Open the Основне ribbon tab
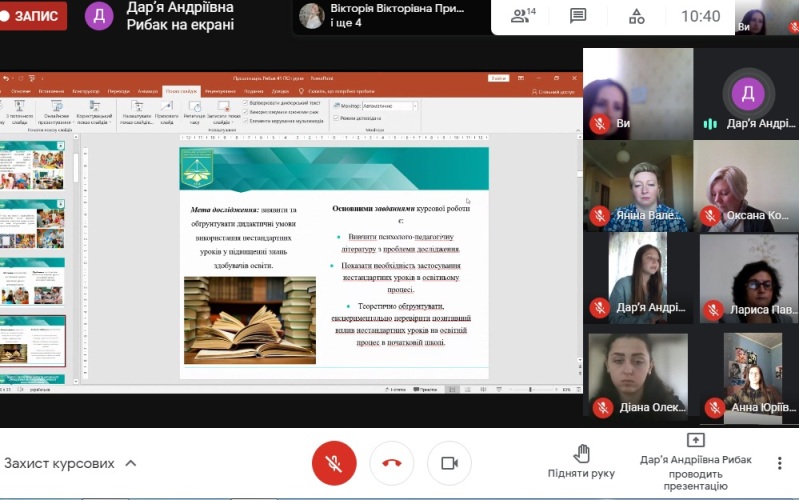Viewport: 799px width, 500px height. click(20, 91)
